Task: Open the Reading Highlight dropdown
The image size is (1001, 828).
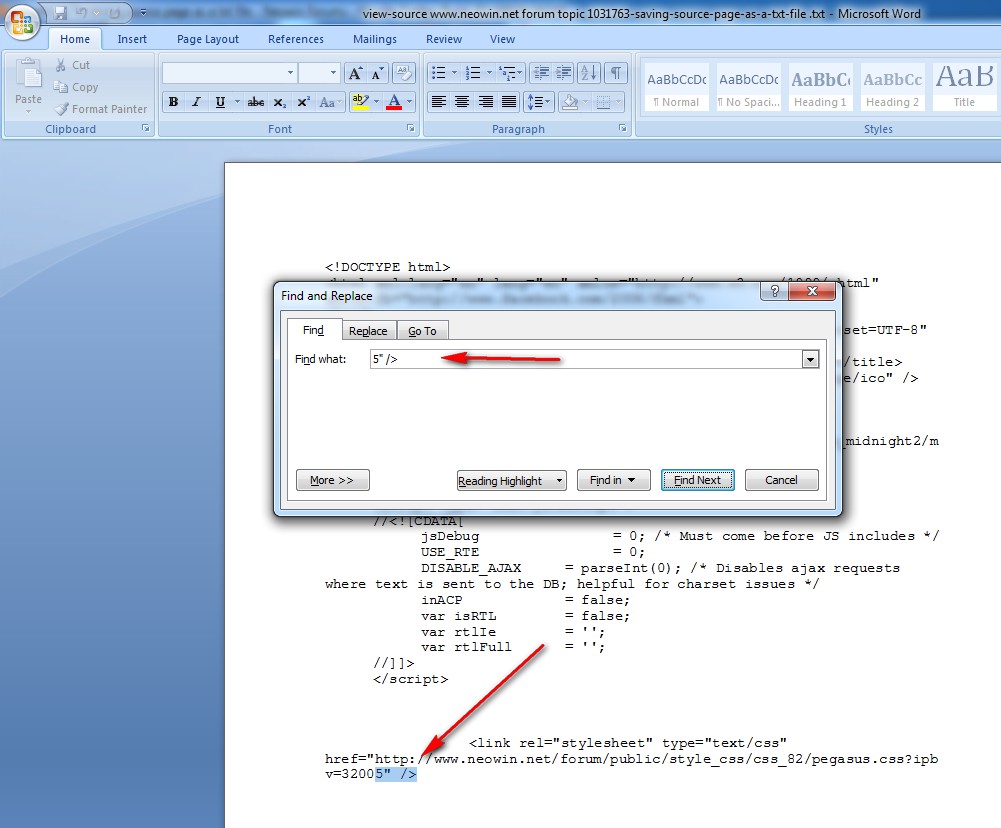Action: (x=512, y=481)
